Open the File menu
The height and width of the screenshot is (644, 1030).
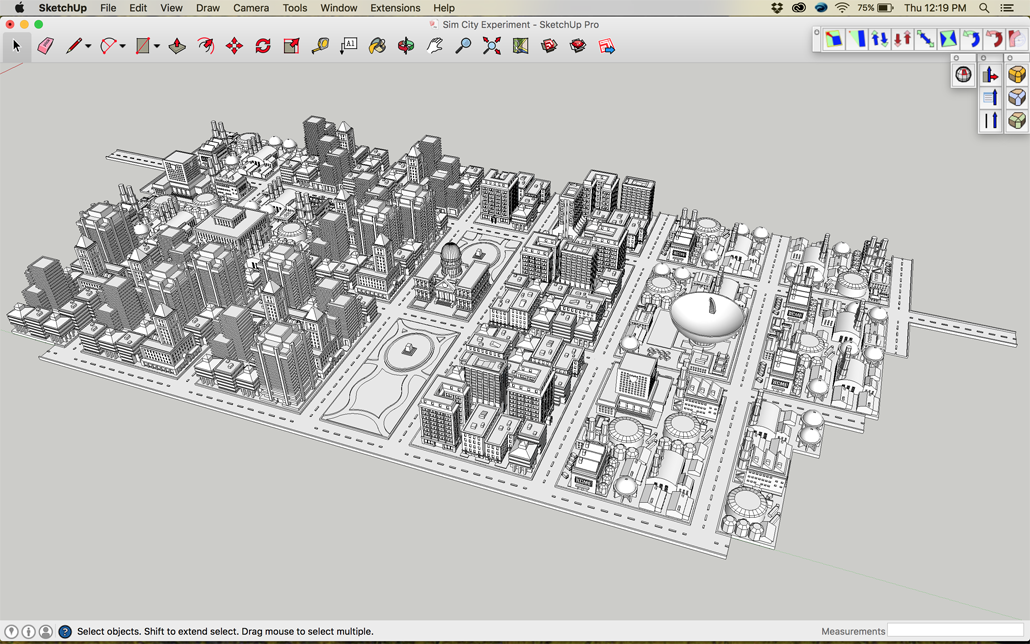(108, 8)
